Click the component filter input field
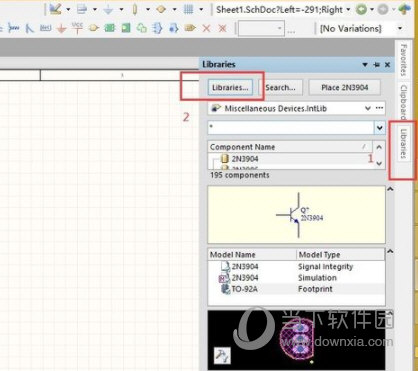Image resolution: width=418 pixels, height=371 pixels. 291,128
